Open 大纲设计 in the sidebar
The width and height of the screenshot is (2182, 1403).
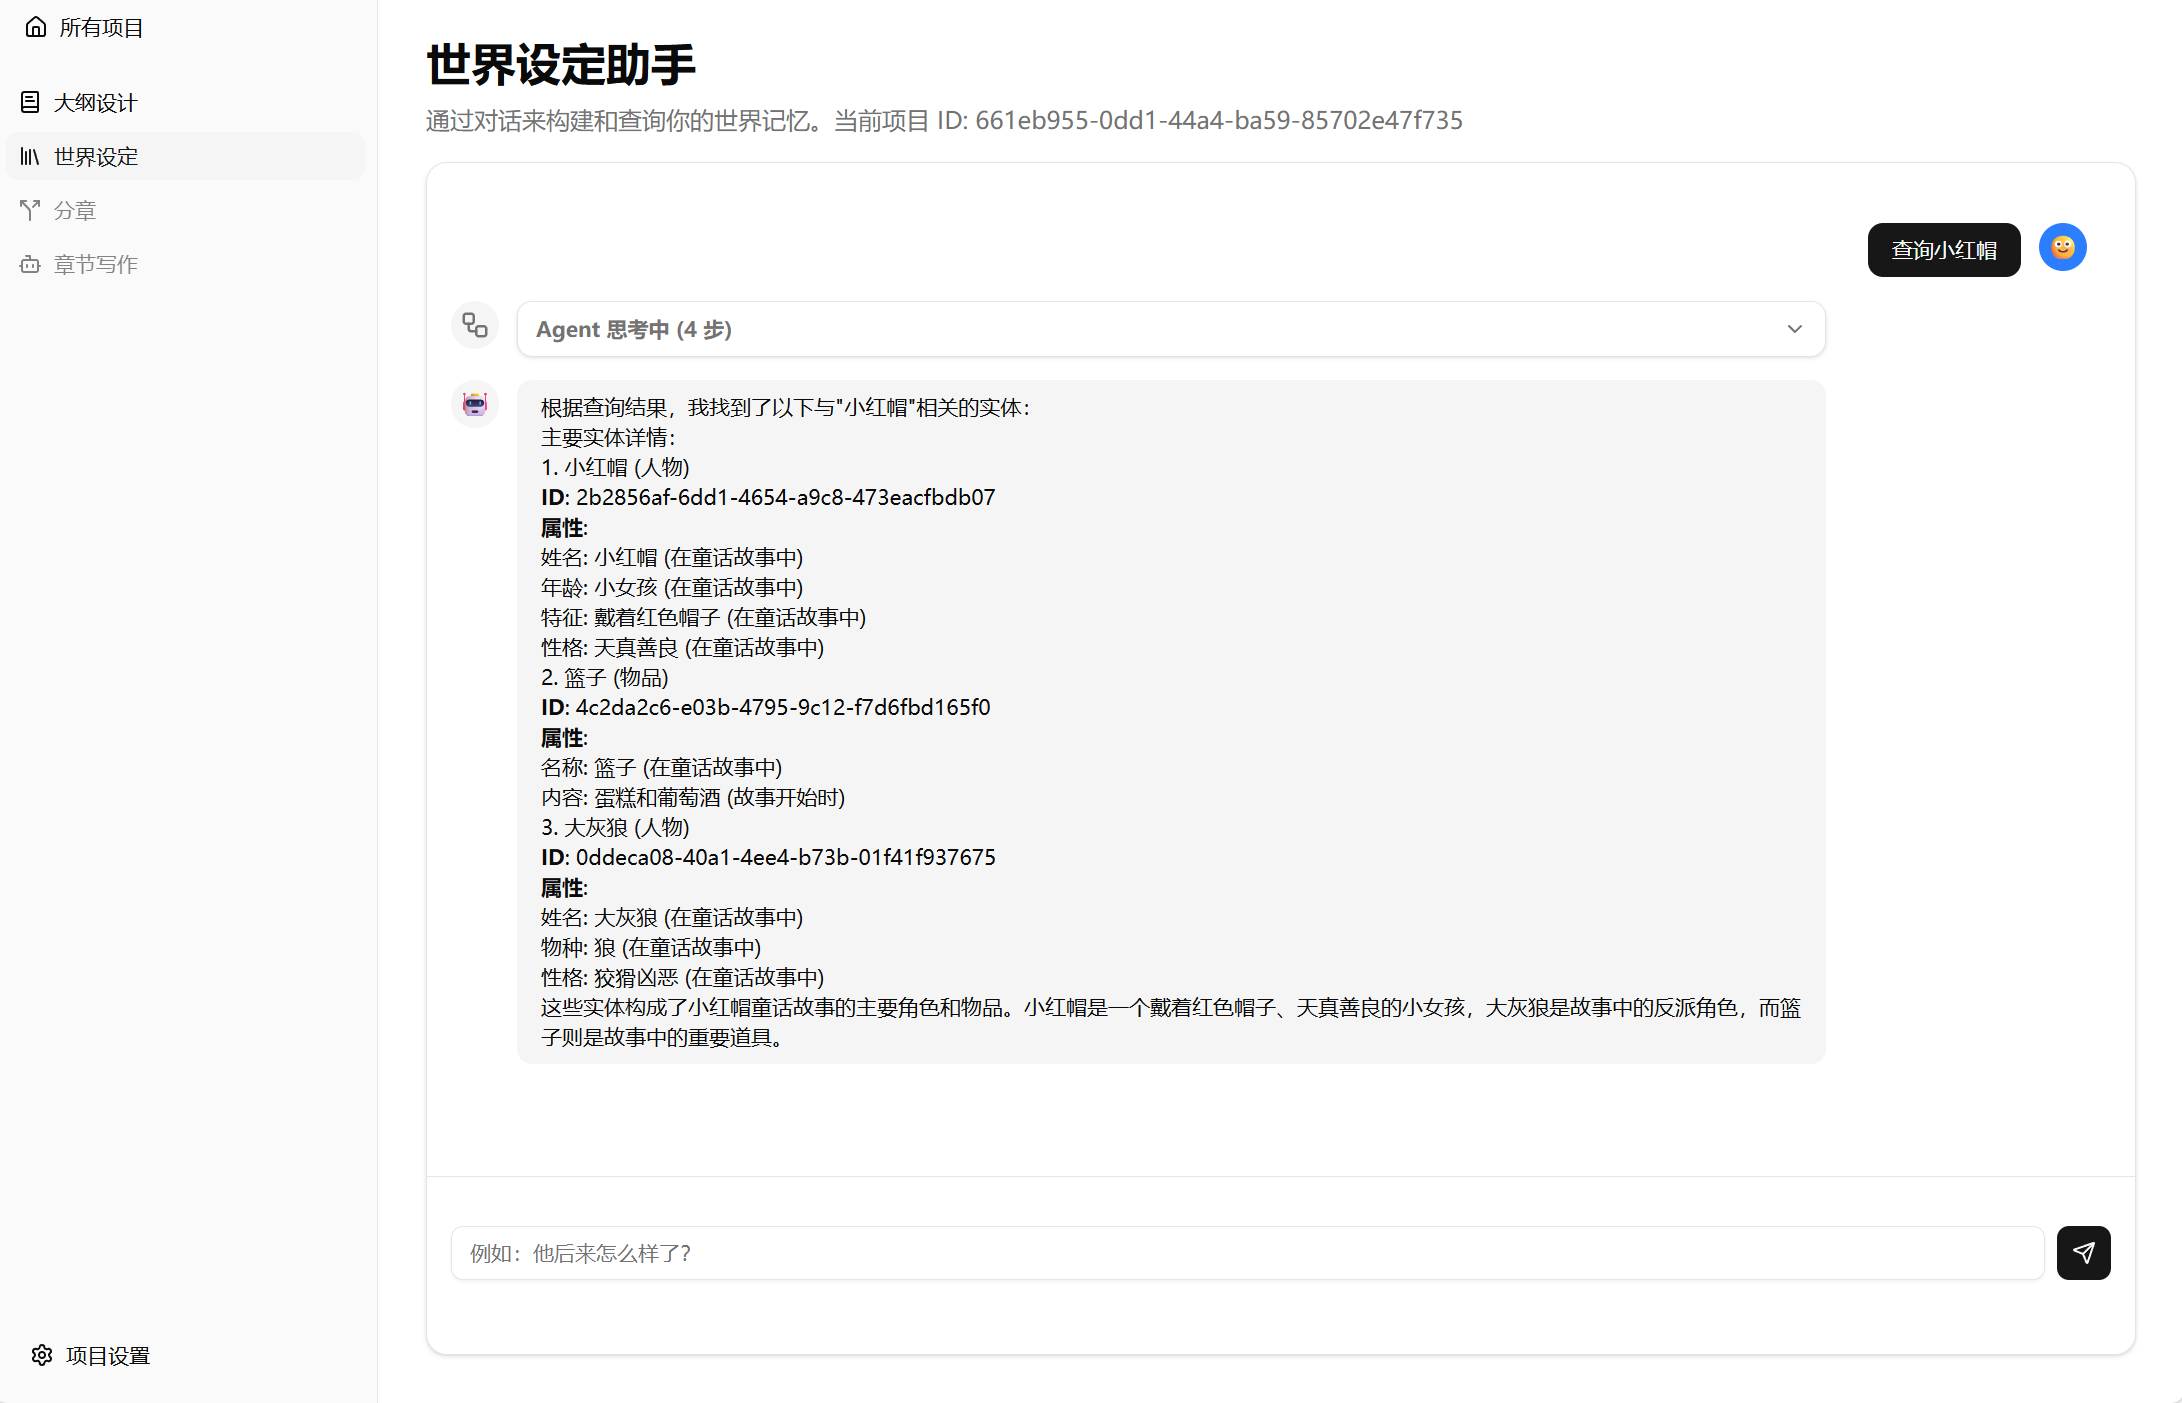click(x=95, y=102)
